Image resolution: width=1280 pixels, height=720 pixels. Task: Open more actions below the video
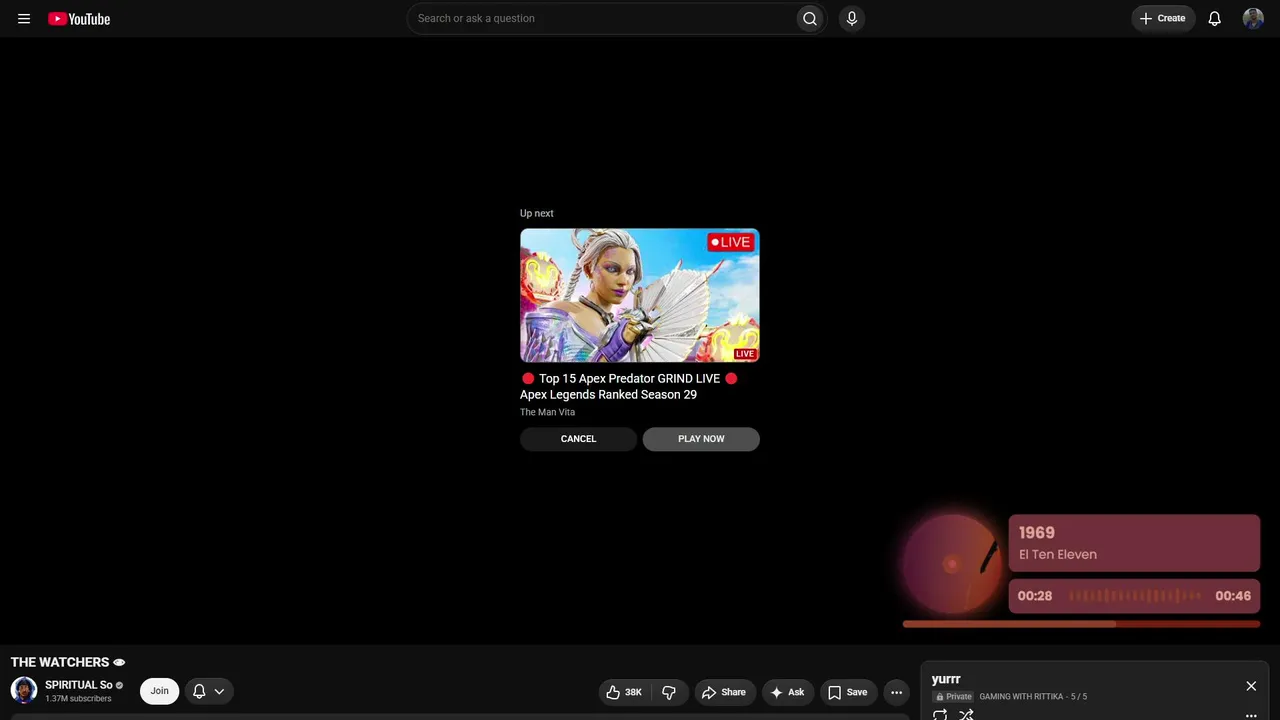point(896,692)
